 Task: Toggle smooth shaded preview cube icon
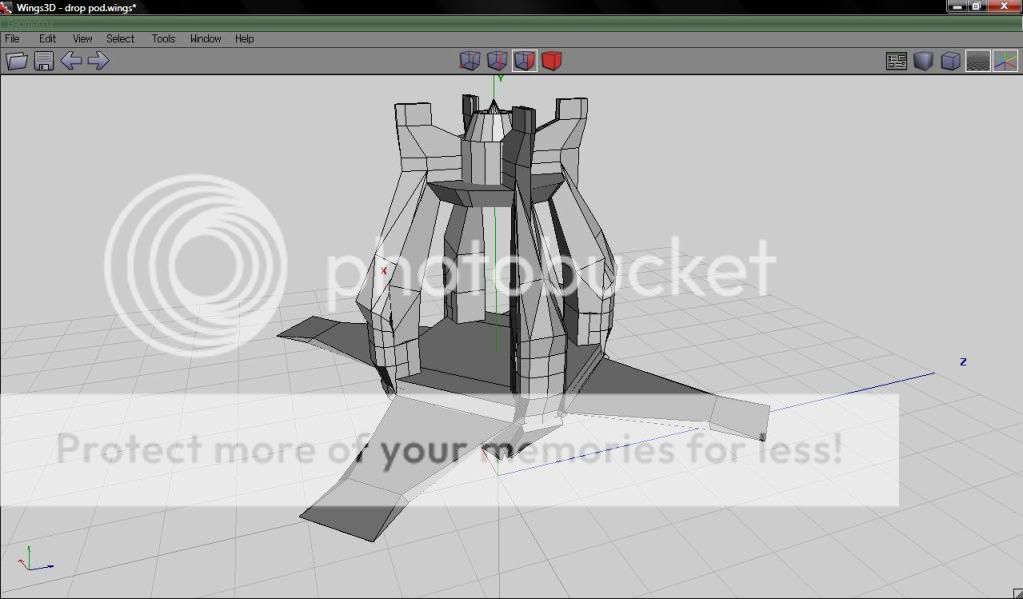click(x=923, y=61)
